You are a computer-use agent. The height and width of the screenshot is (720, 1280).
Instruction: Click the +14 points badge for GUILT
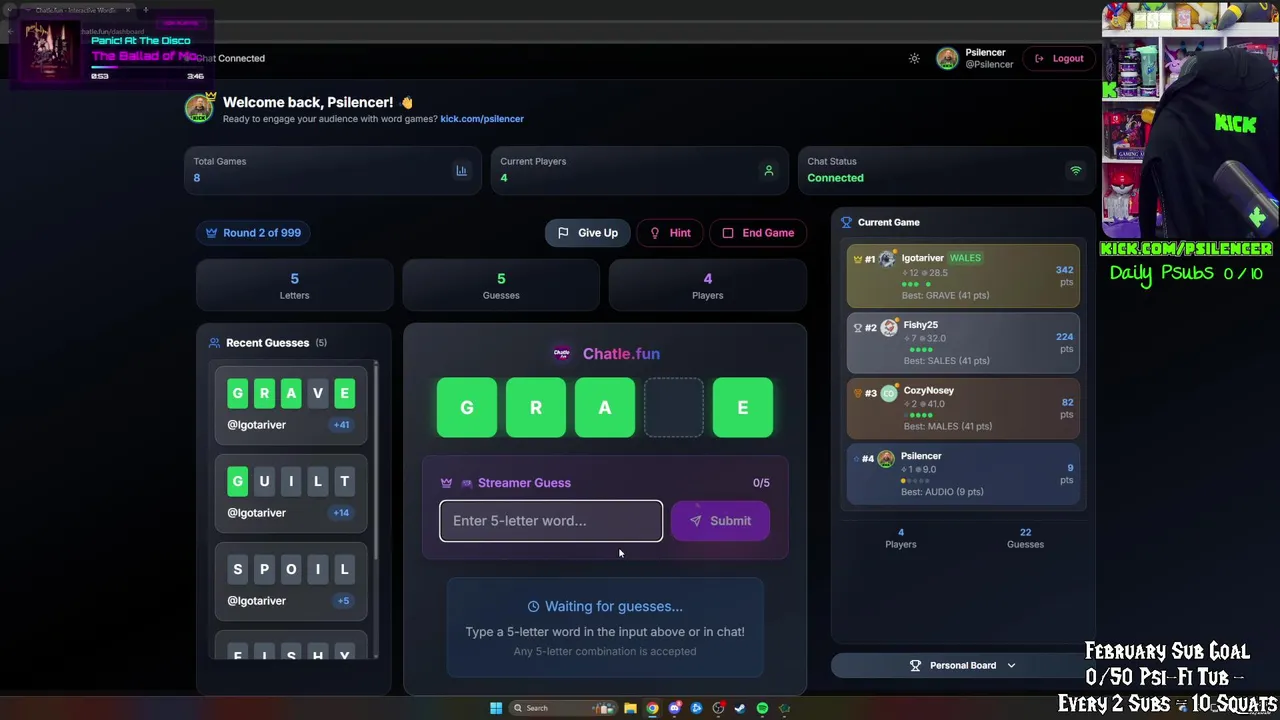coord(341,513)
